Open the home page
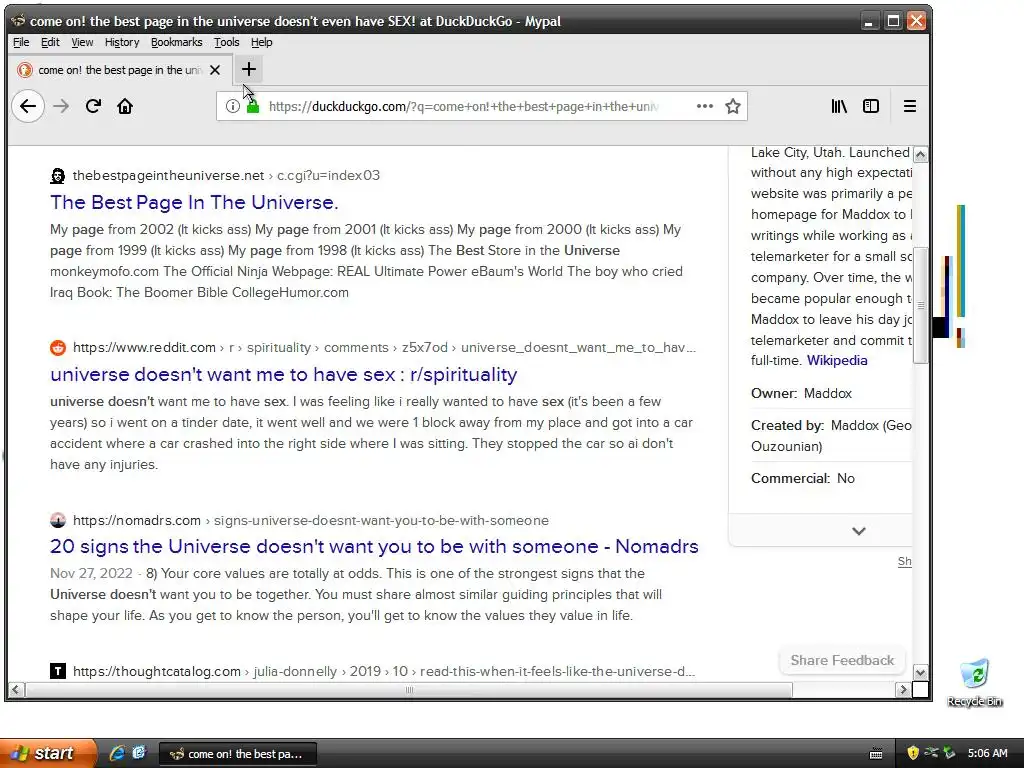The image size is (1024, 768). (x=125, y=106)
